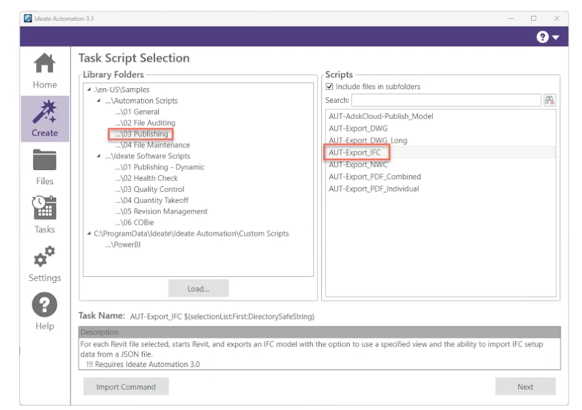Screen dimensions: 582x410
Task: Click the Ideate Automation title bar app icon
Action: click(28, 18)
